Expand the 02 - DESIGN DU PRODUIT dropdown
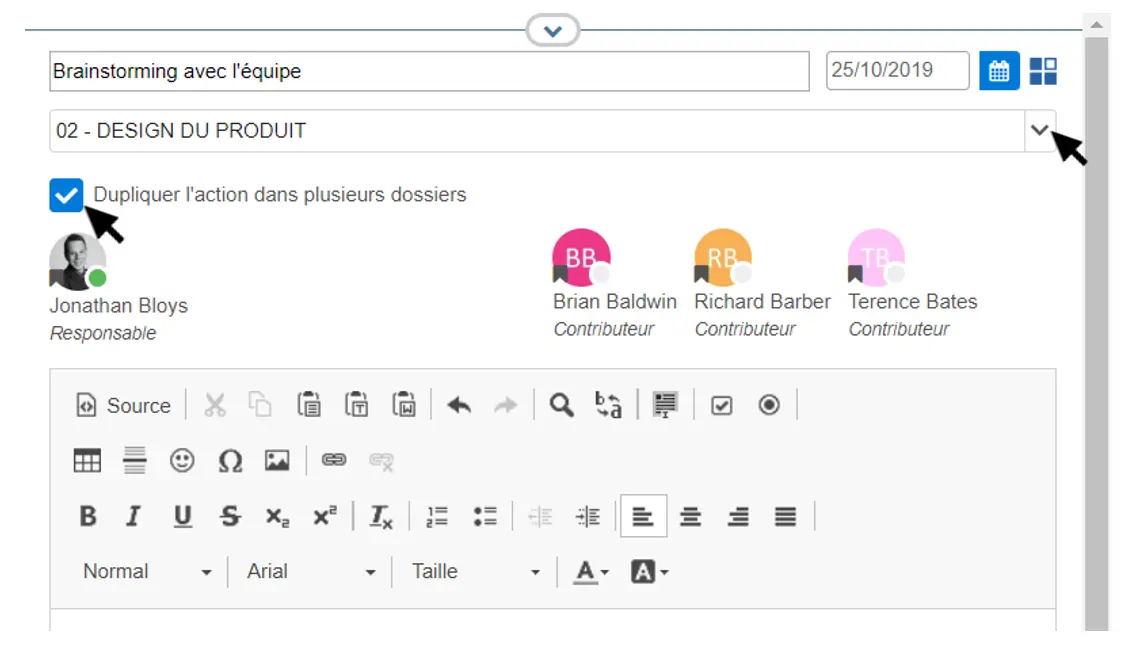The image size is (1135, 652). point(1040,131)
